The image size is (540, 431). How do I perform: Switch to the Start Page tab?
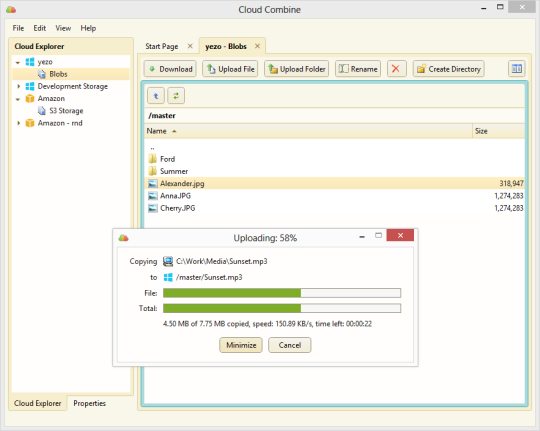click(162, 46)
